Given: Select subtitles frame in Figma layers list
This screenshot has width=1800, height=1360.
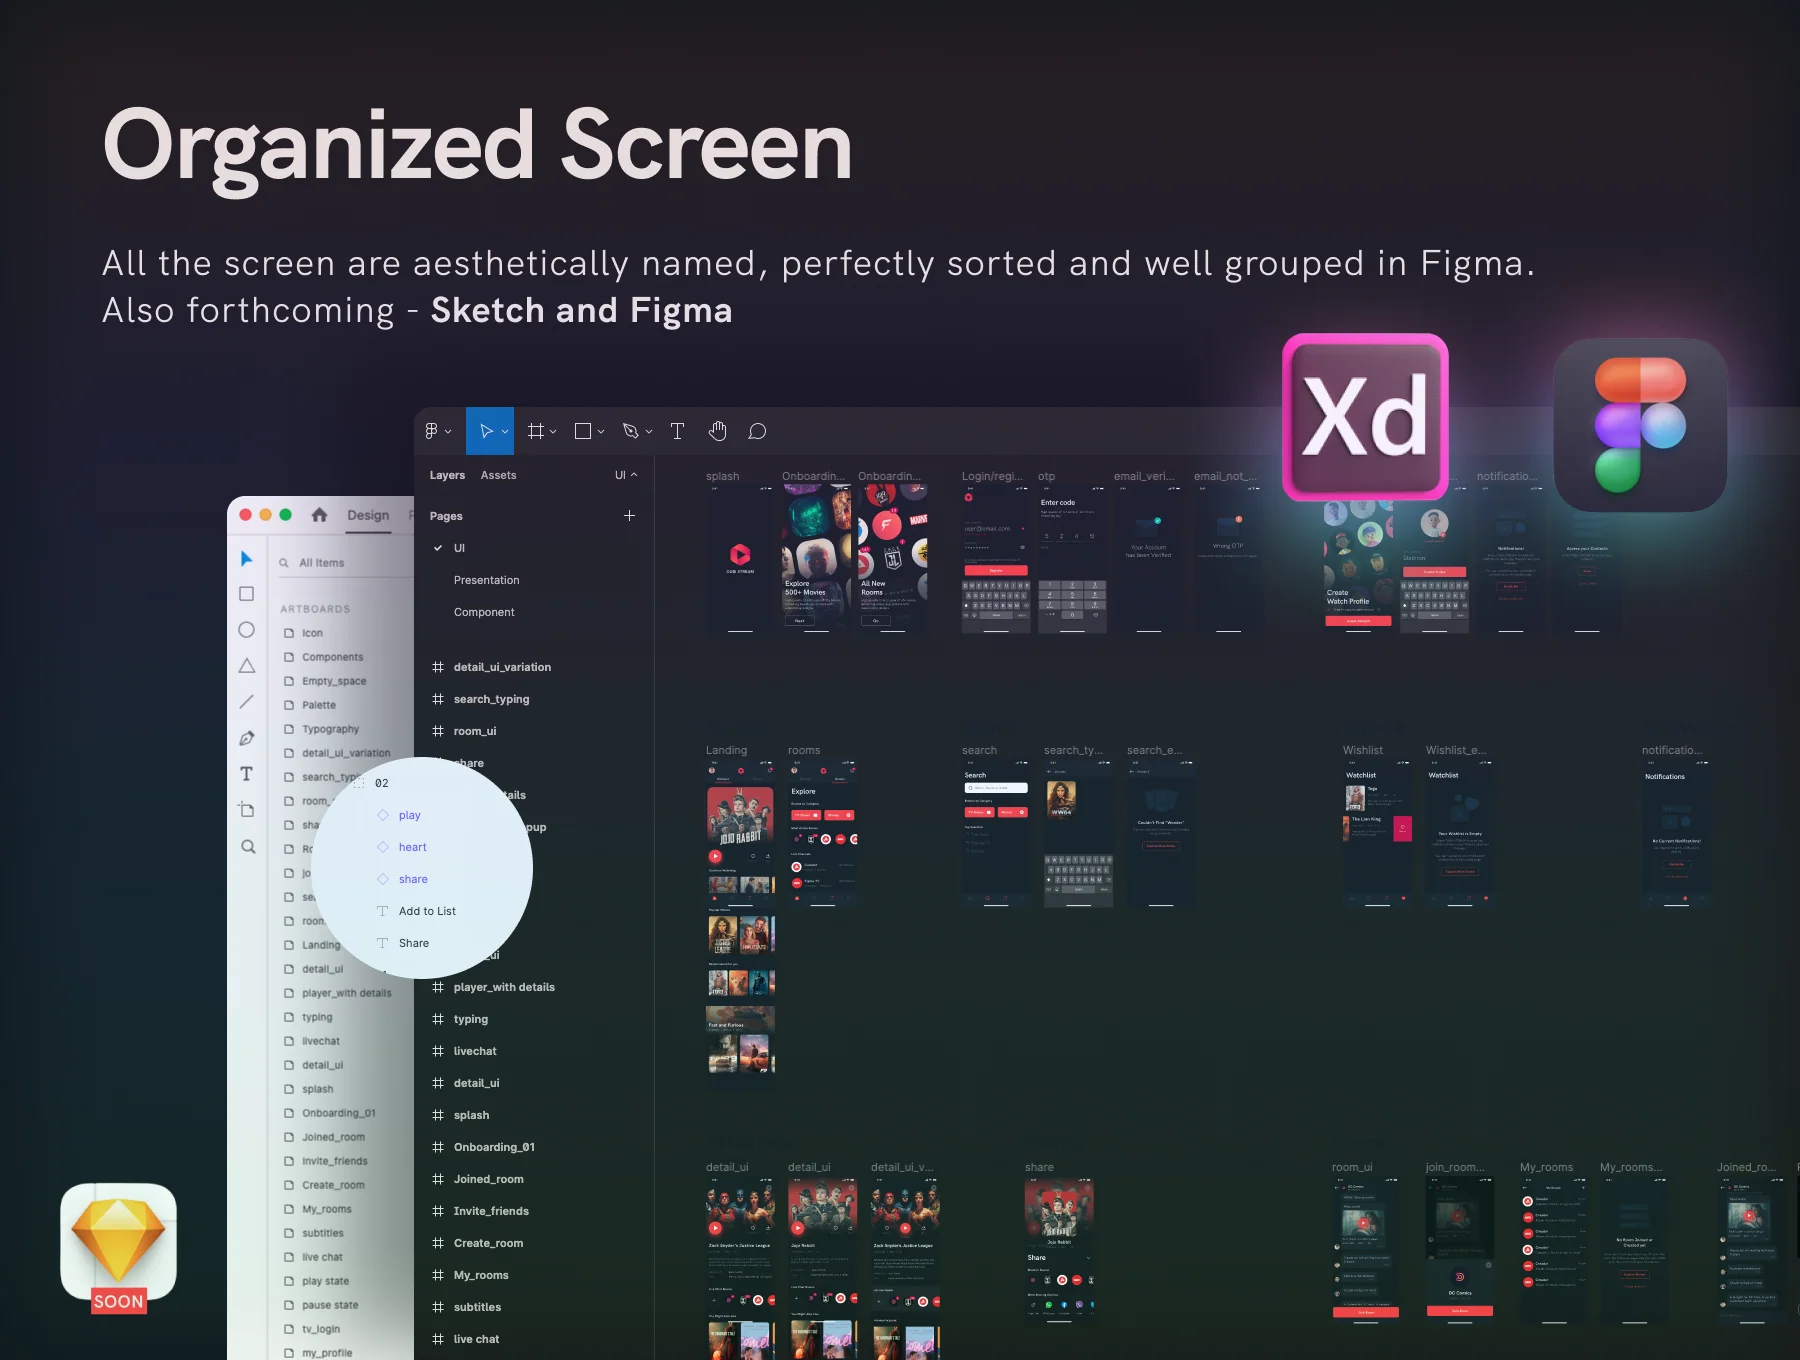Looking at the screenshot, I should click(477, 1307).
